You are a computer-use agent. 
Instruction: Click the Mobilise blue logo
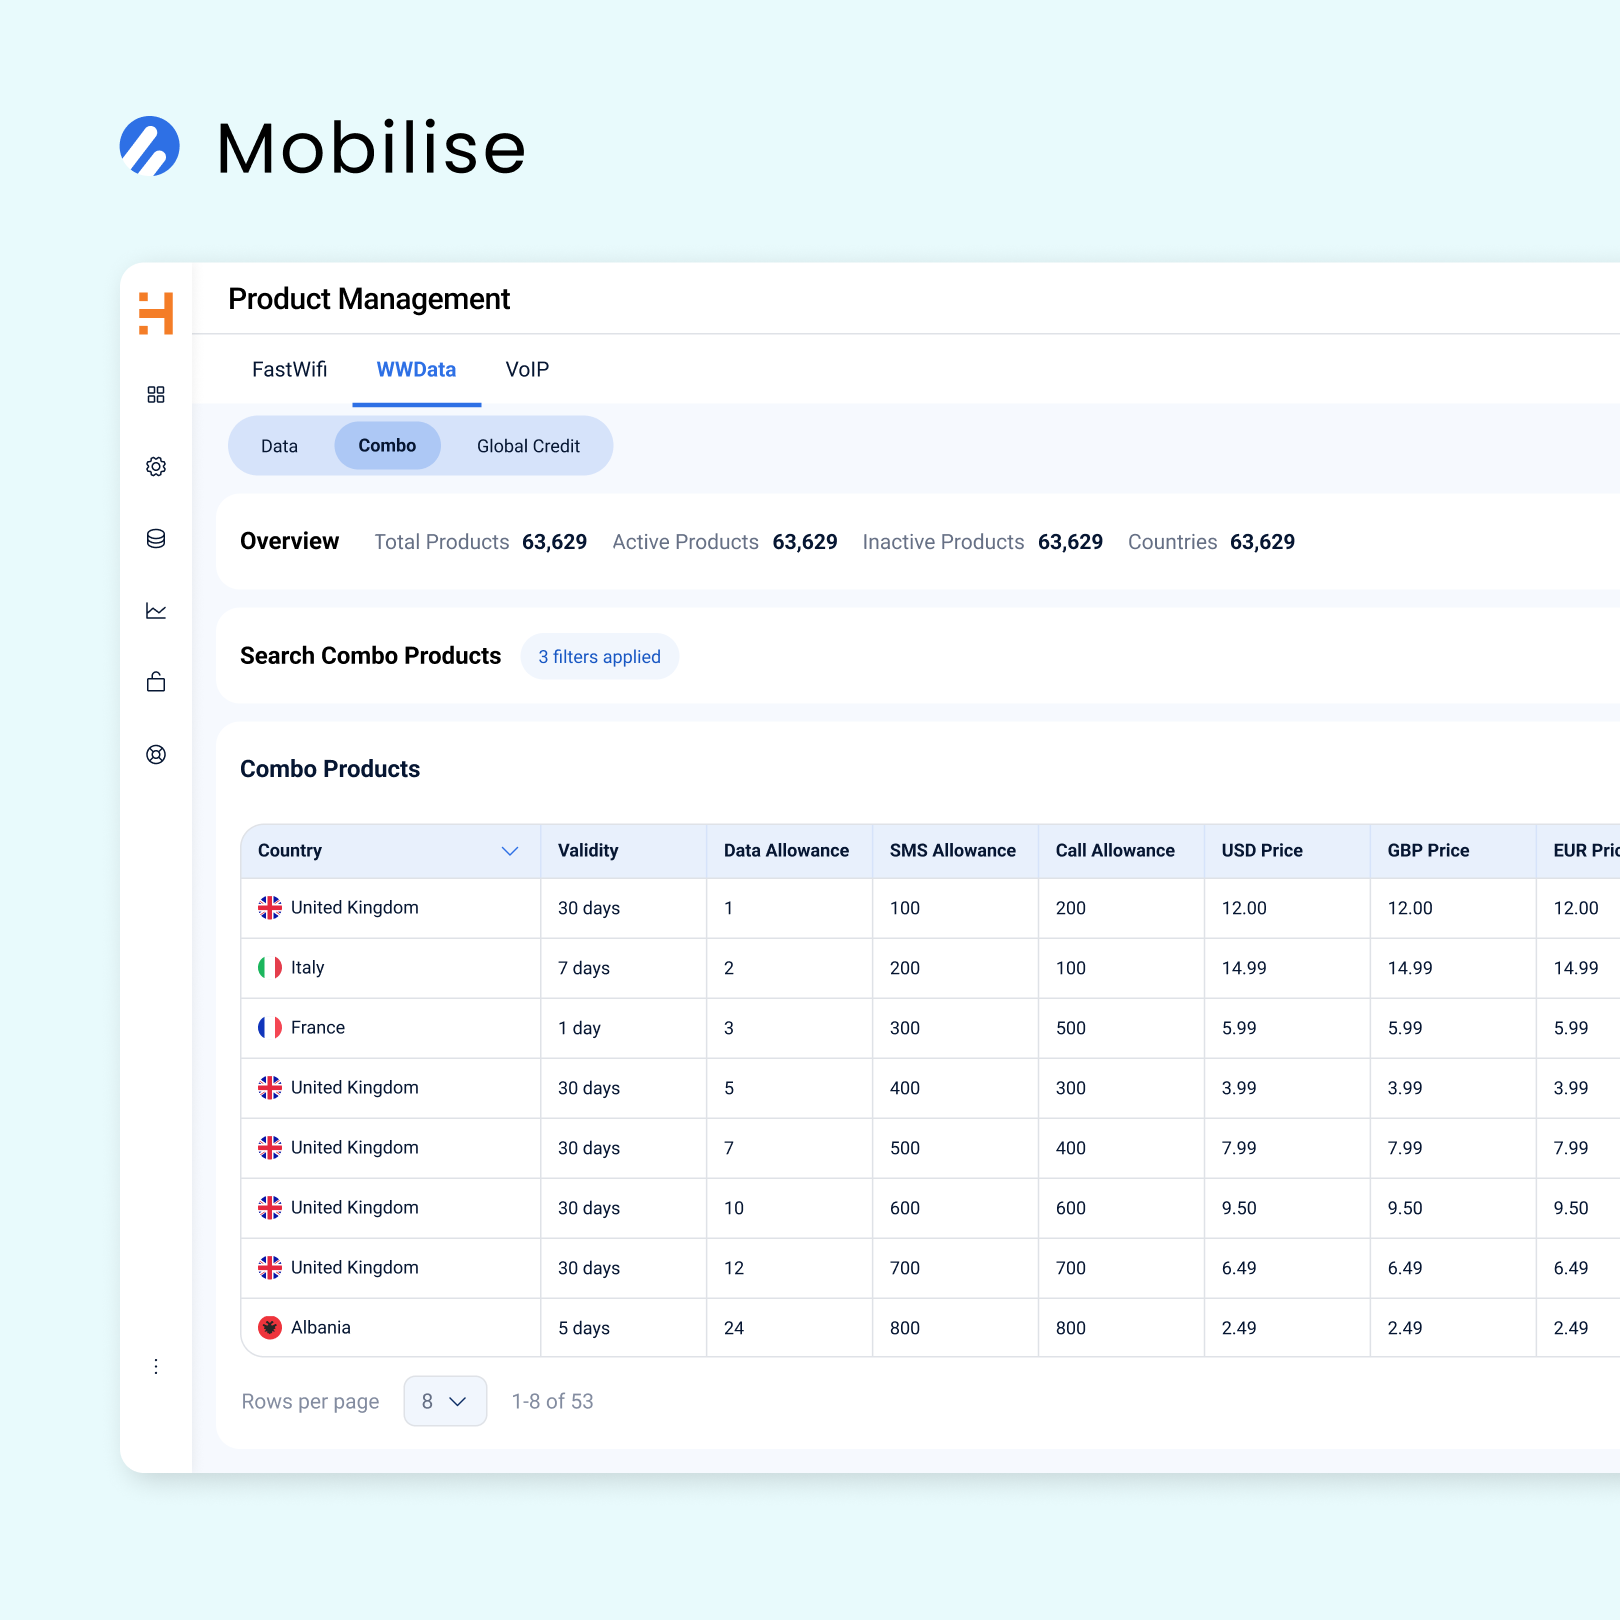pyautogui.click(x=150, y=147)
